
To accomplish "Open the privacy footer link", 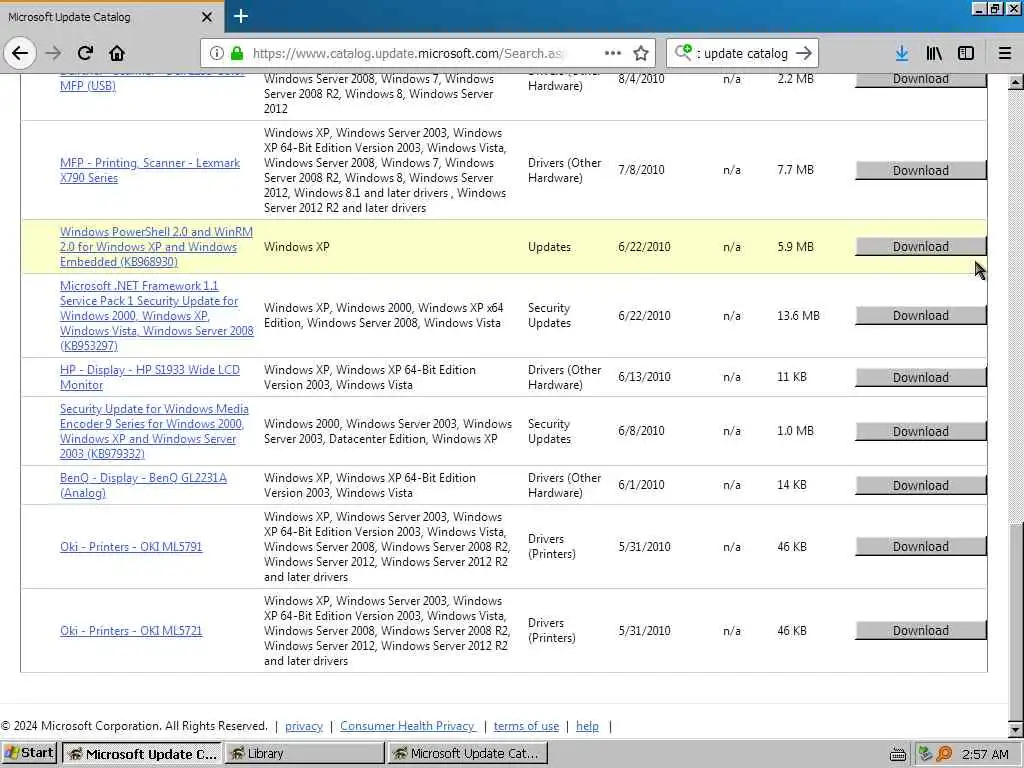I will (x=304, y=726).
